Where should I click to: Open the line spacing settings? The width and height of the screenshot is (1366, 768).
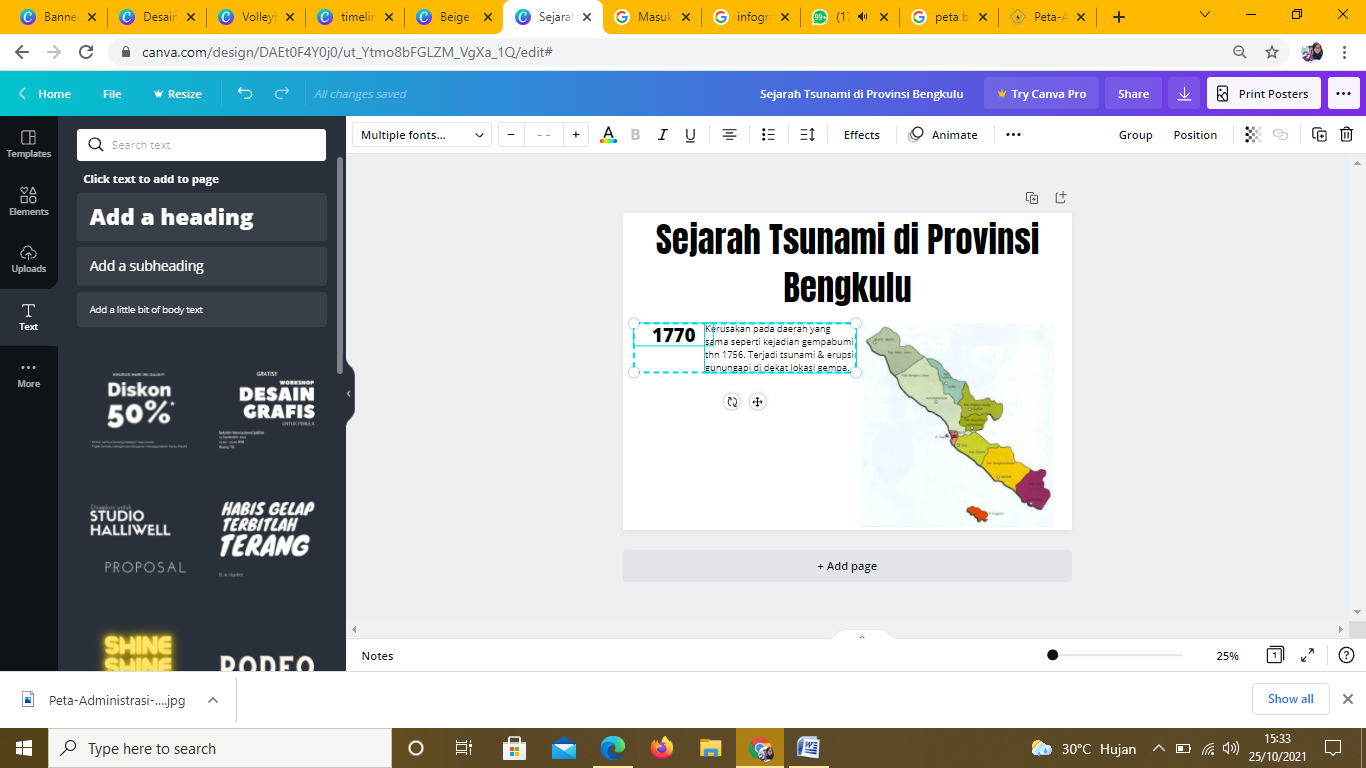point(808,135)
